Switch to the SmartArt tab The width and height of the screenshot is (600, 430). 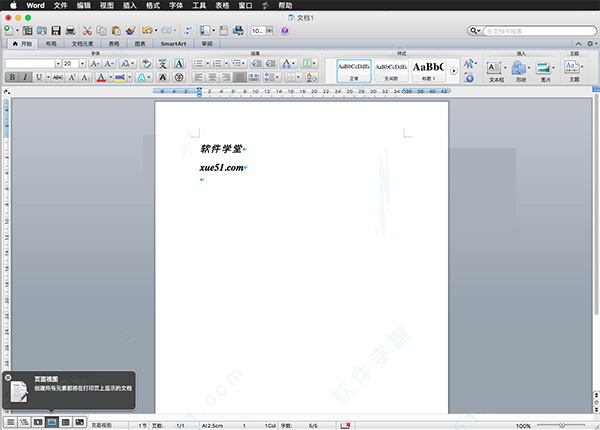coord(173,44)
